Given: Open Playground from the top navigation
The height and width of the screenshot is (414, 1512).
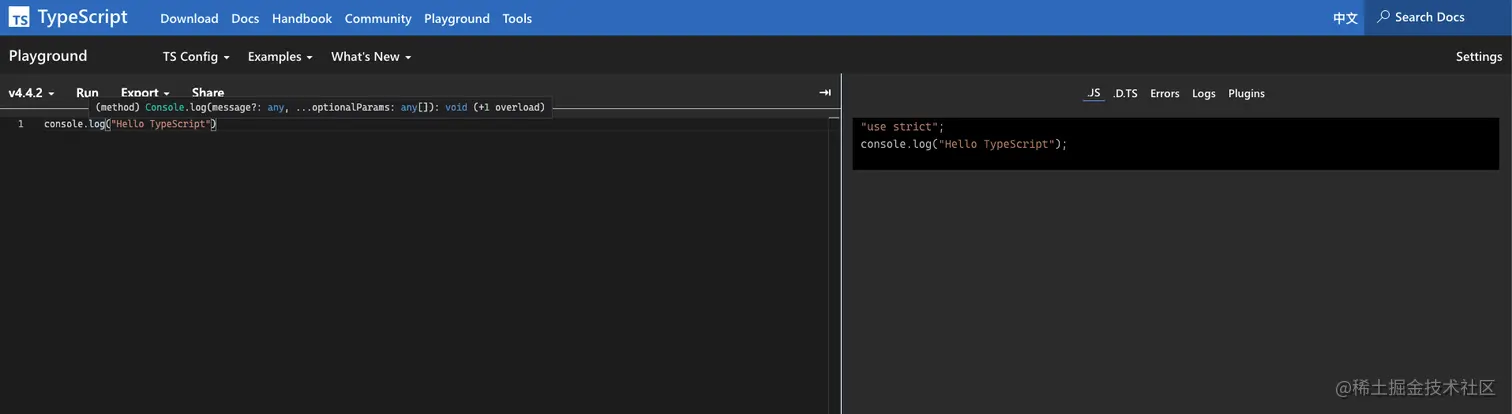Looking at the screenshot, I should coord(457,18).
